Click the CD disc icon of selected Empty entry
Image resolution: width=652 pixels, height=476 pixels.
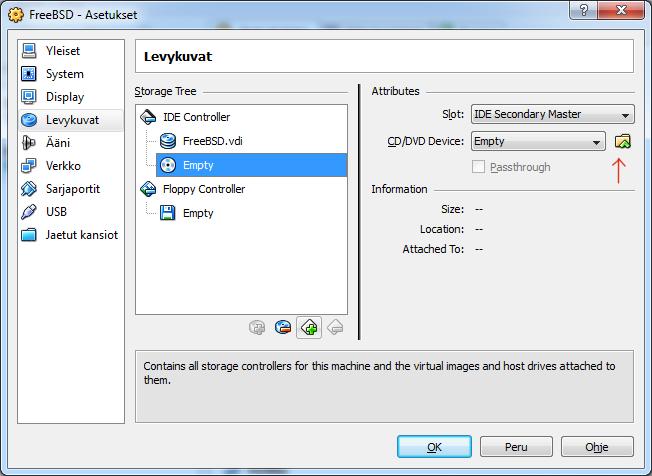click(x=168, y=165)
